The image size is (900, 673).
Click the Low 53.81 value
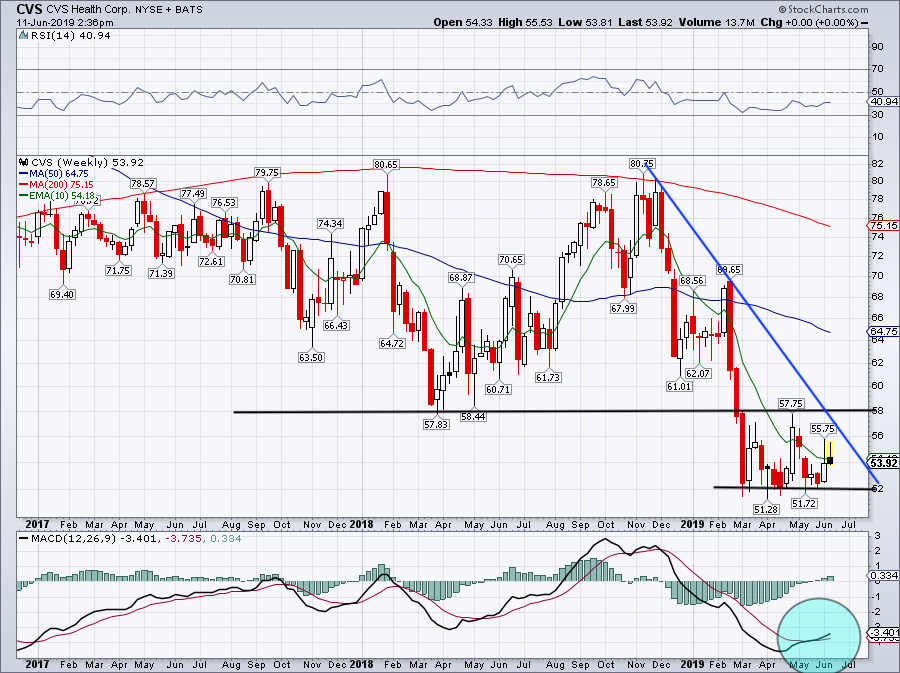[x=585, y=22]
